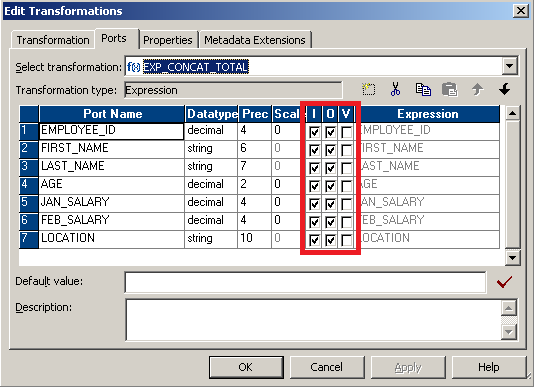The width and height of the screenshot is (534, 387).
Task: Open the Select transformation dropdown
Action: (509, 66)
